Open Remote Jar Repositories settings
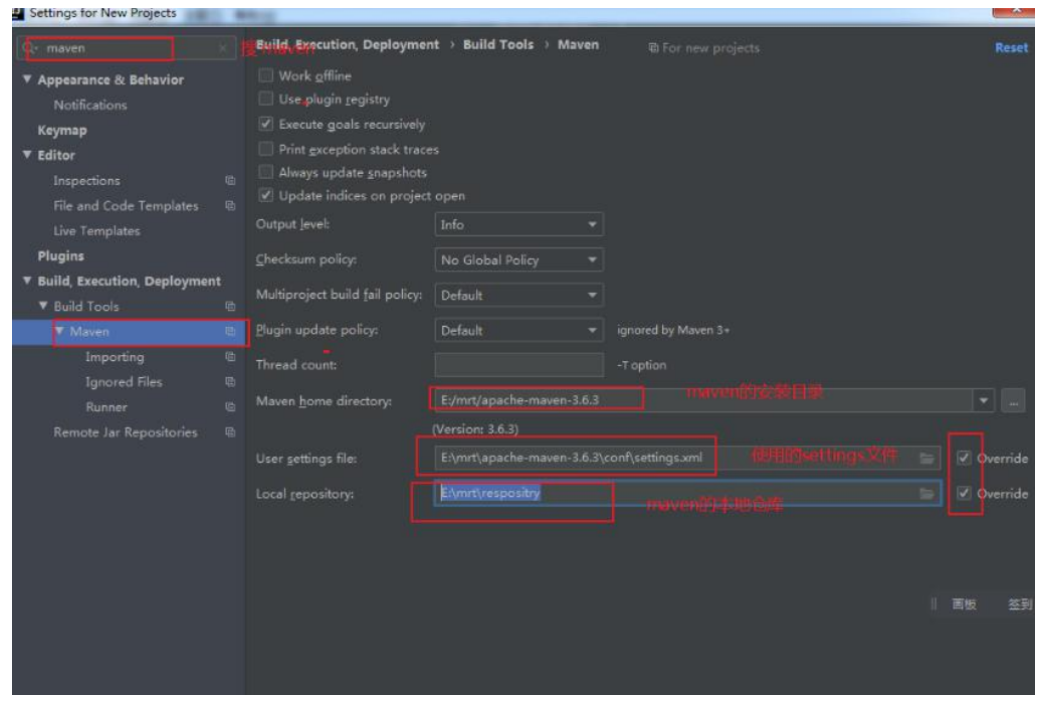This screenshot has width=1048, height=707. (x=126, y=432)
